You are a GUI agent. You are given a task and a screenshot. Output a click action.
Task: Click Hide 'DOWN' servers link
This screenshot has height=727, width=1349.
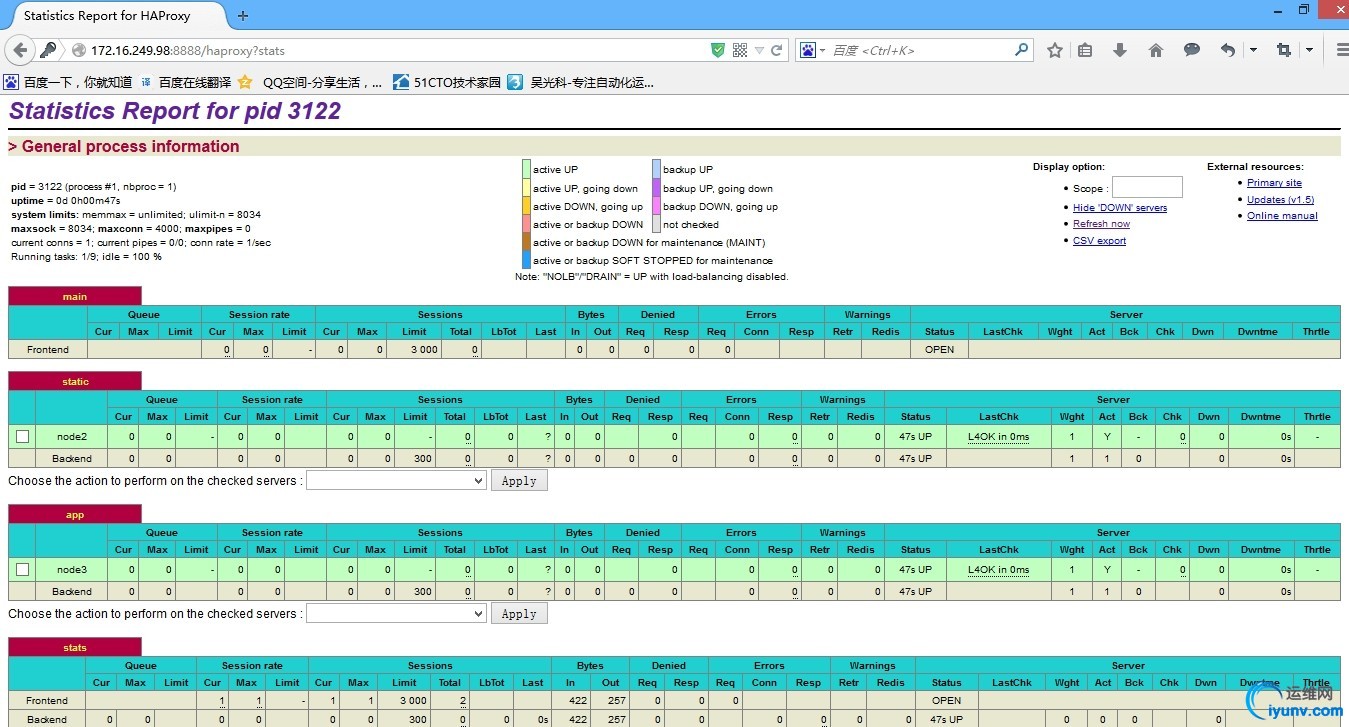tap(1120, 208)
